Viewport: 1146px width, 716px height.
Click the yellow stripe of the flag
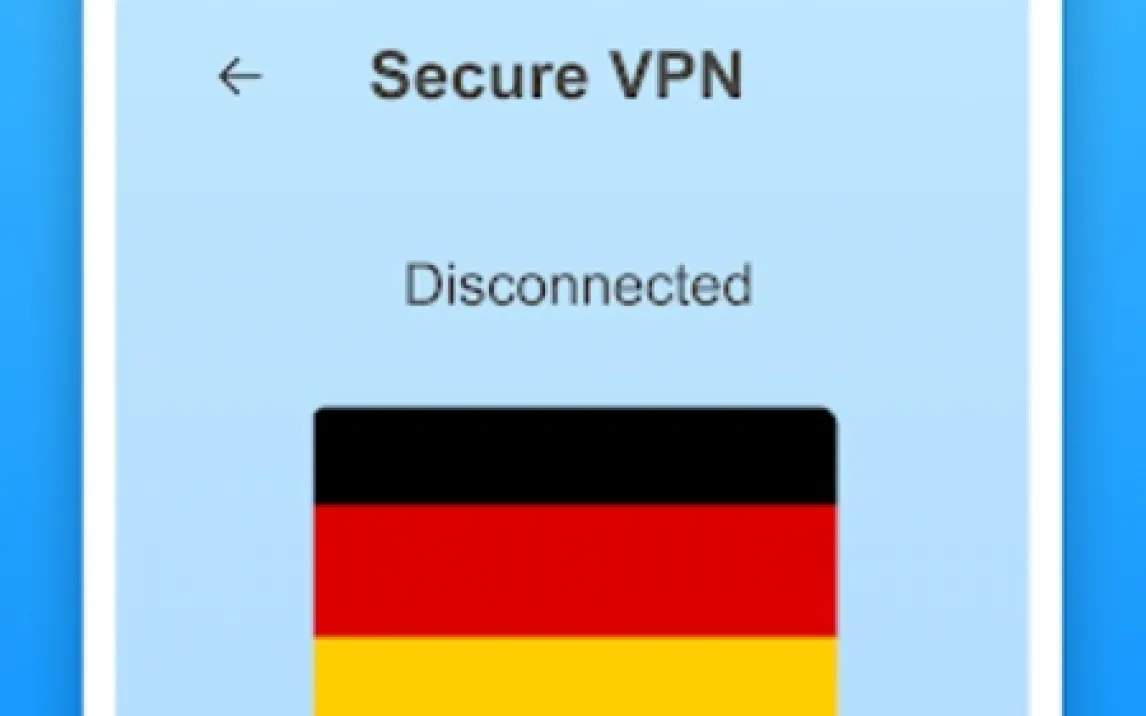575,677
